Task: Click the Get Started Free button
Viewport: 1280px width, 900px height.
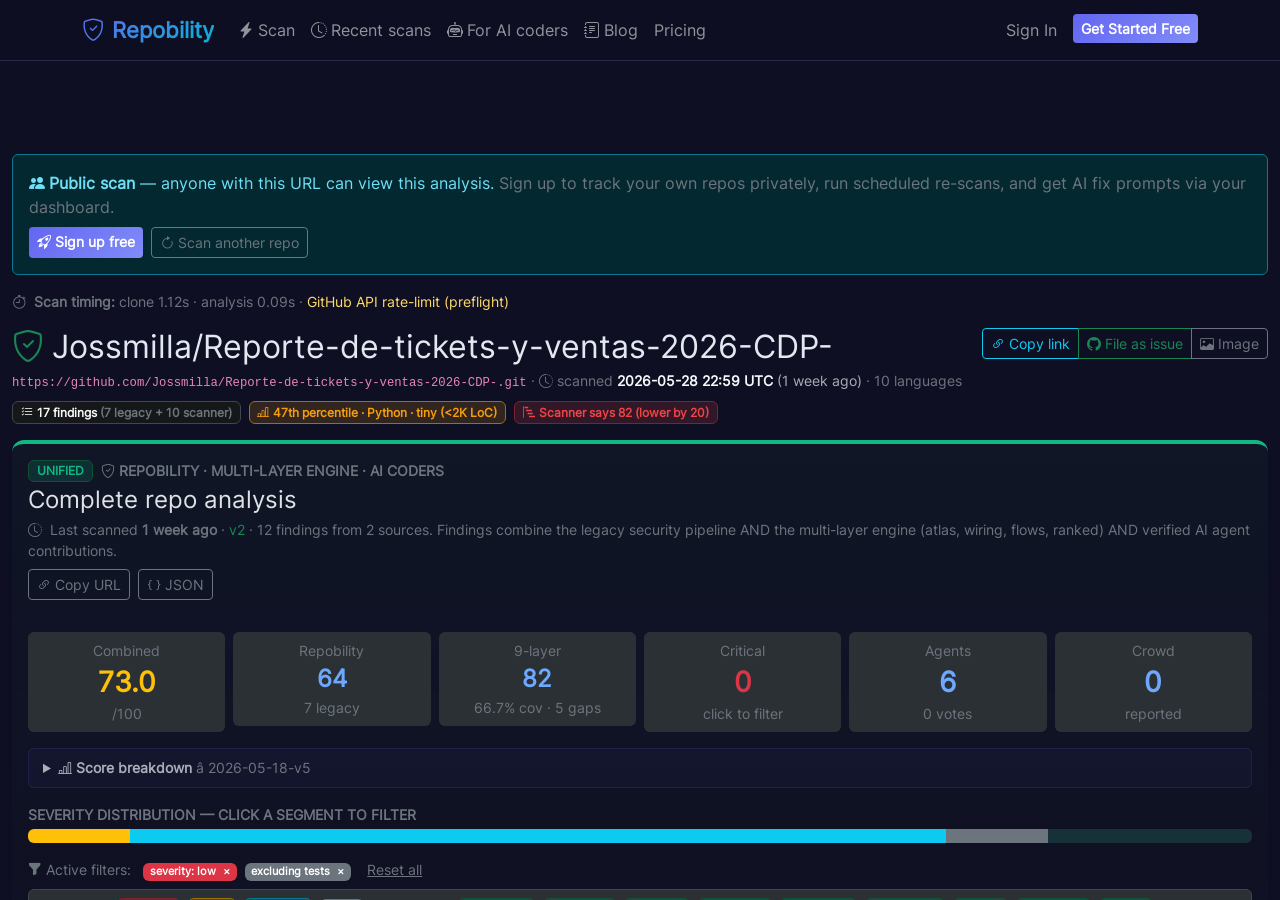Action: click(1135, 29)
